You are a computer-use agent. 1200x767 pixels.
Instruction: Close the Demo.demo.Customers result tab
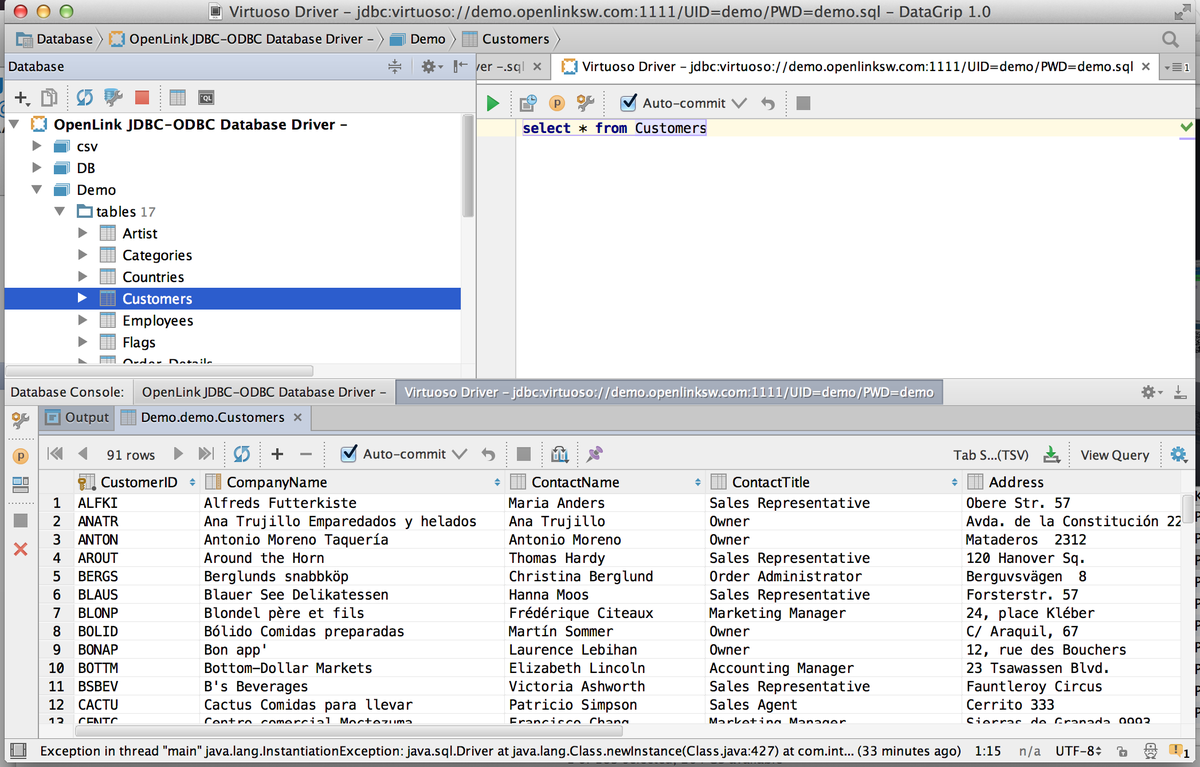pyautogui.click(x=297, y=417)
